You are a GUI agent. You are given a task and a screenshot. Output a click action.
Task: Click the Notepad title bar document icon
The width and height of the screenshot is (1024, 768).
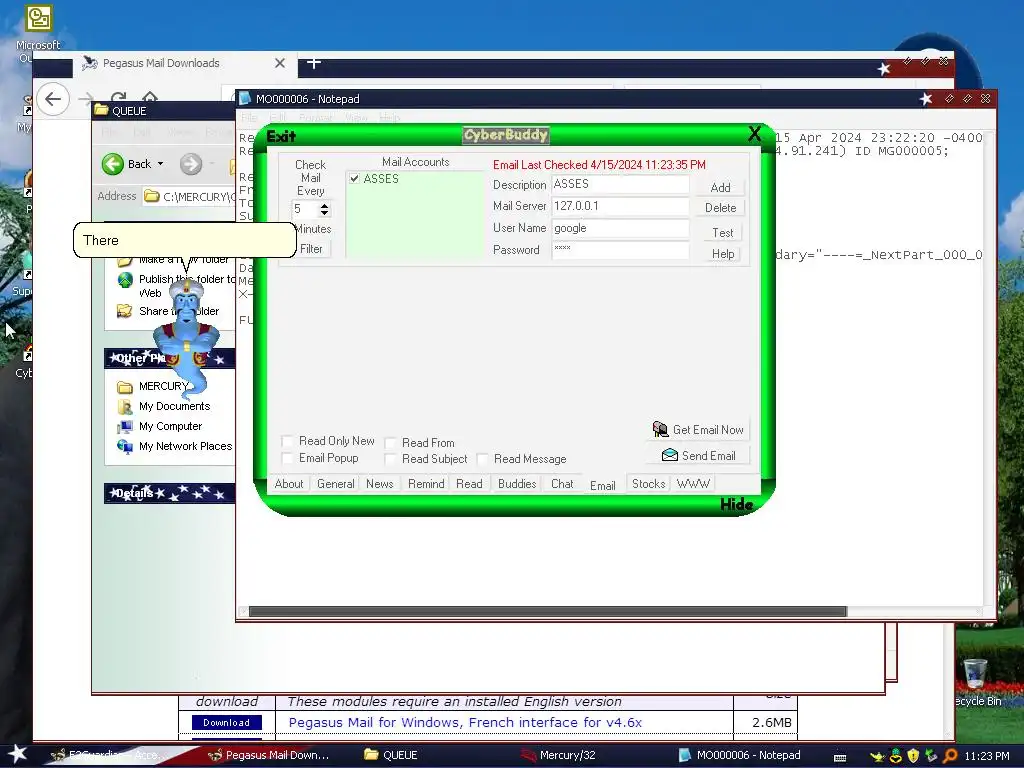(245, 99)
